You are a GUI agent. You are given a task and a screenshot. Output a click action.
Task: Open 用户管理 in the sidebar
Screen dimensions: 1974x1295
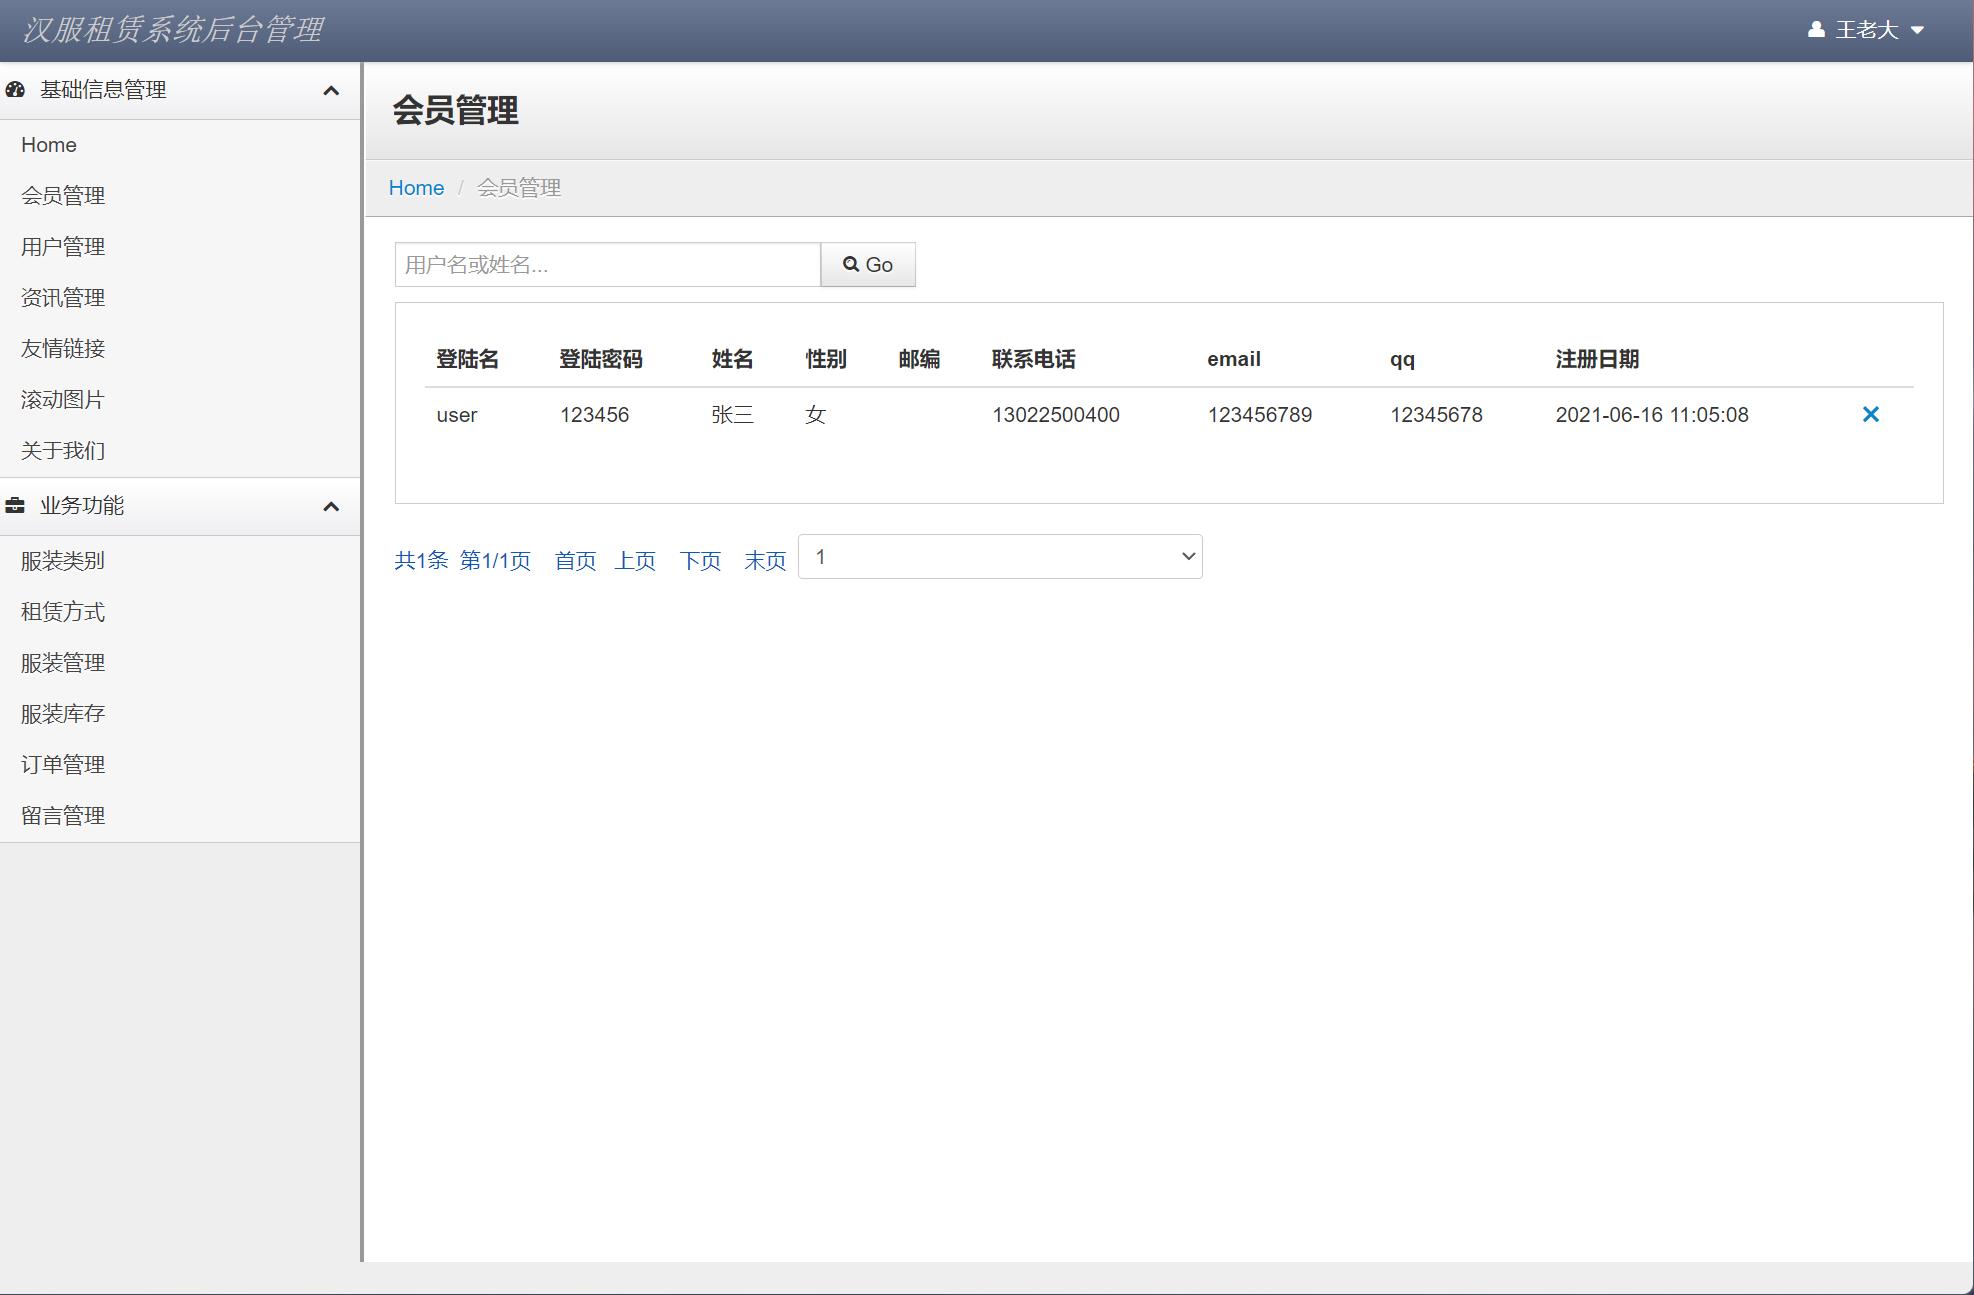pos(63,247)
